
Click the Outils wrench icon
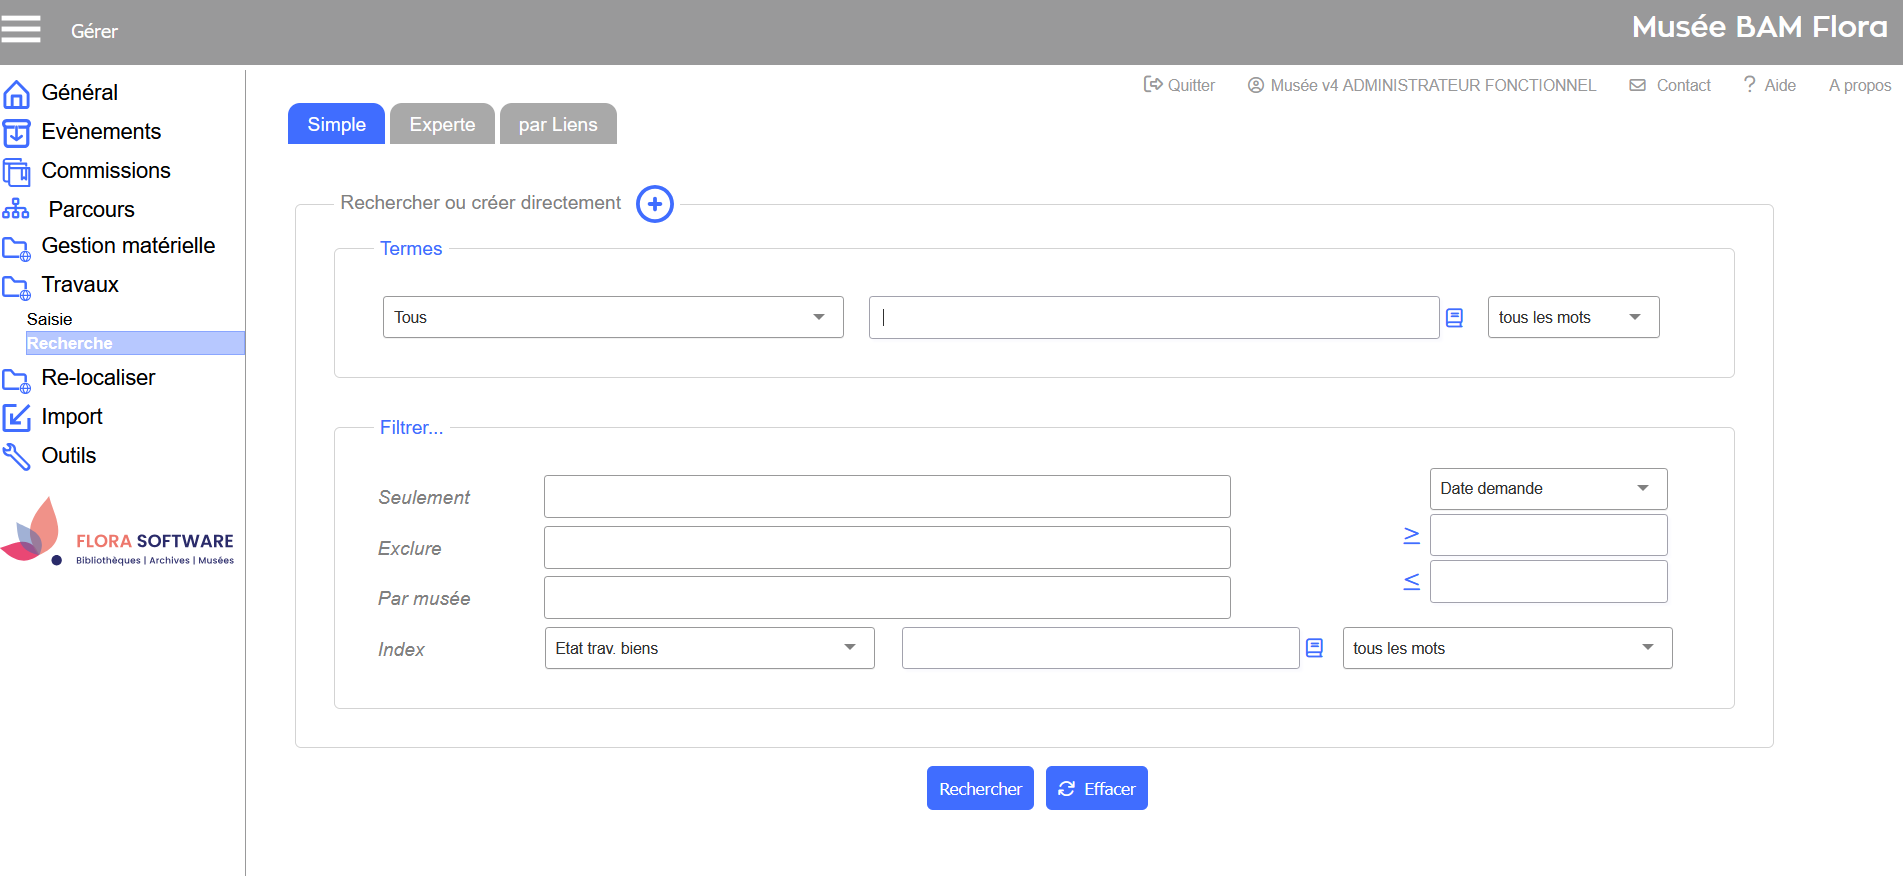(17, 456)
